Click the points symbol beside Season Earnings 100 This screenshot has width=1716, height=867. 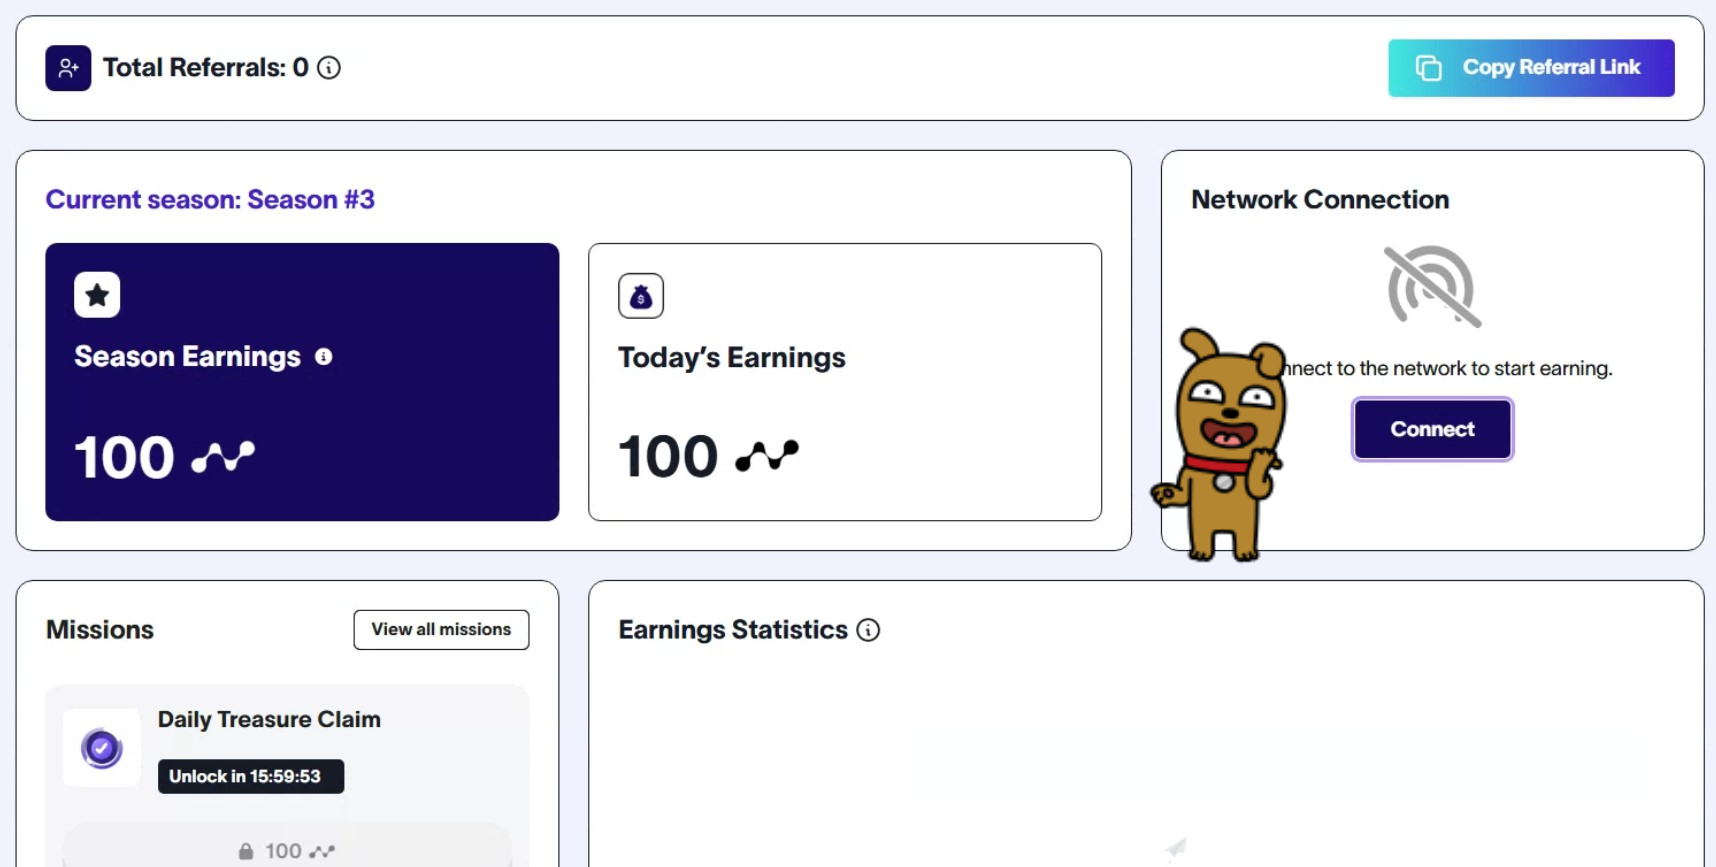pyautogui.click(x=223, y=458)
